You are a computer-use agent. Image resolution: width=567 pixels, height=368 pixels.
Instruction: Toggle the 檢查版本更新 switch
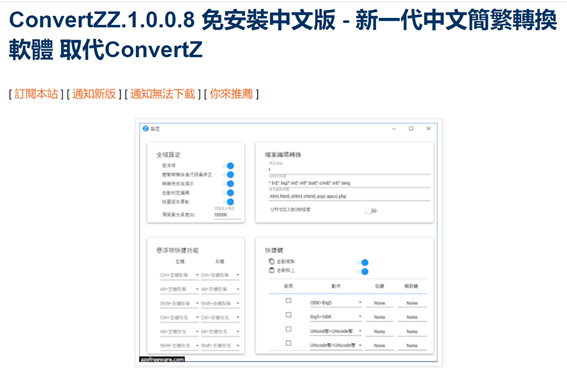229,202
